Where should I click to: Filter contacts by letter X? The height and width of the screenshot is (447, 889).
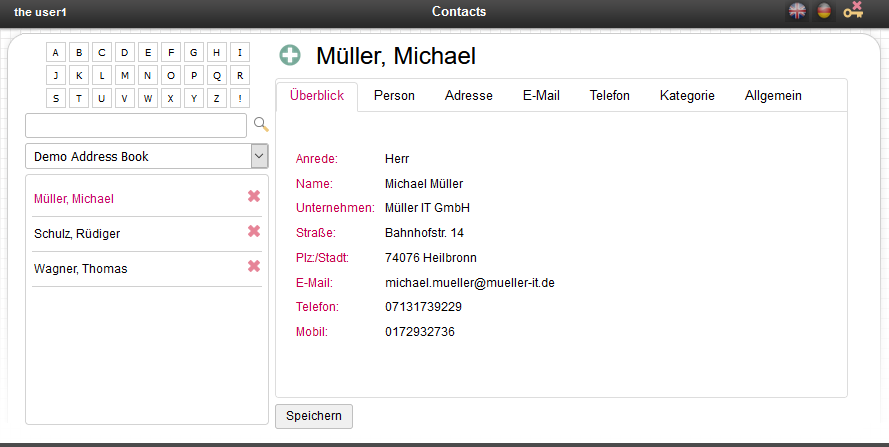click(x=171, y=98)
